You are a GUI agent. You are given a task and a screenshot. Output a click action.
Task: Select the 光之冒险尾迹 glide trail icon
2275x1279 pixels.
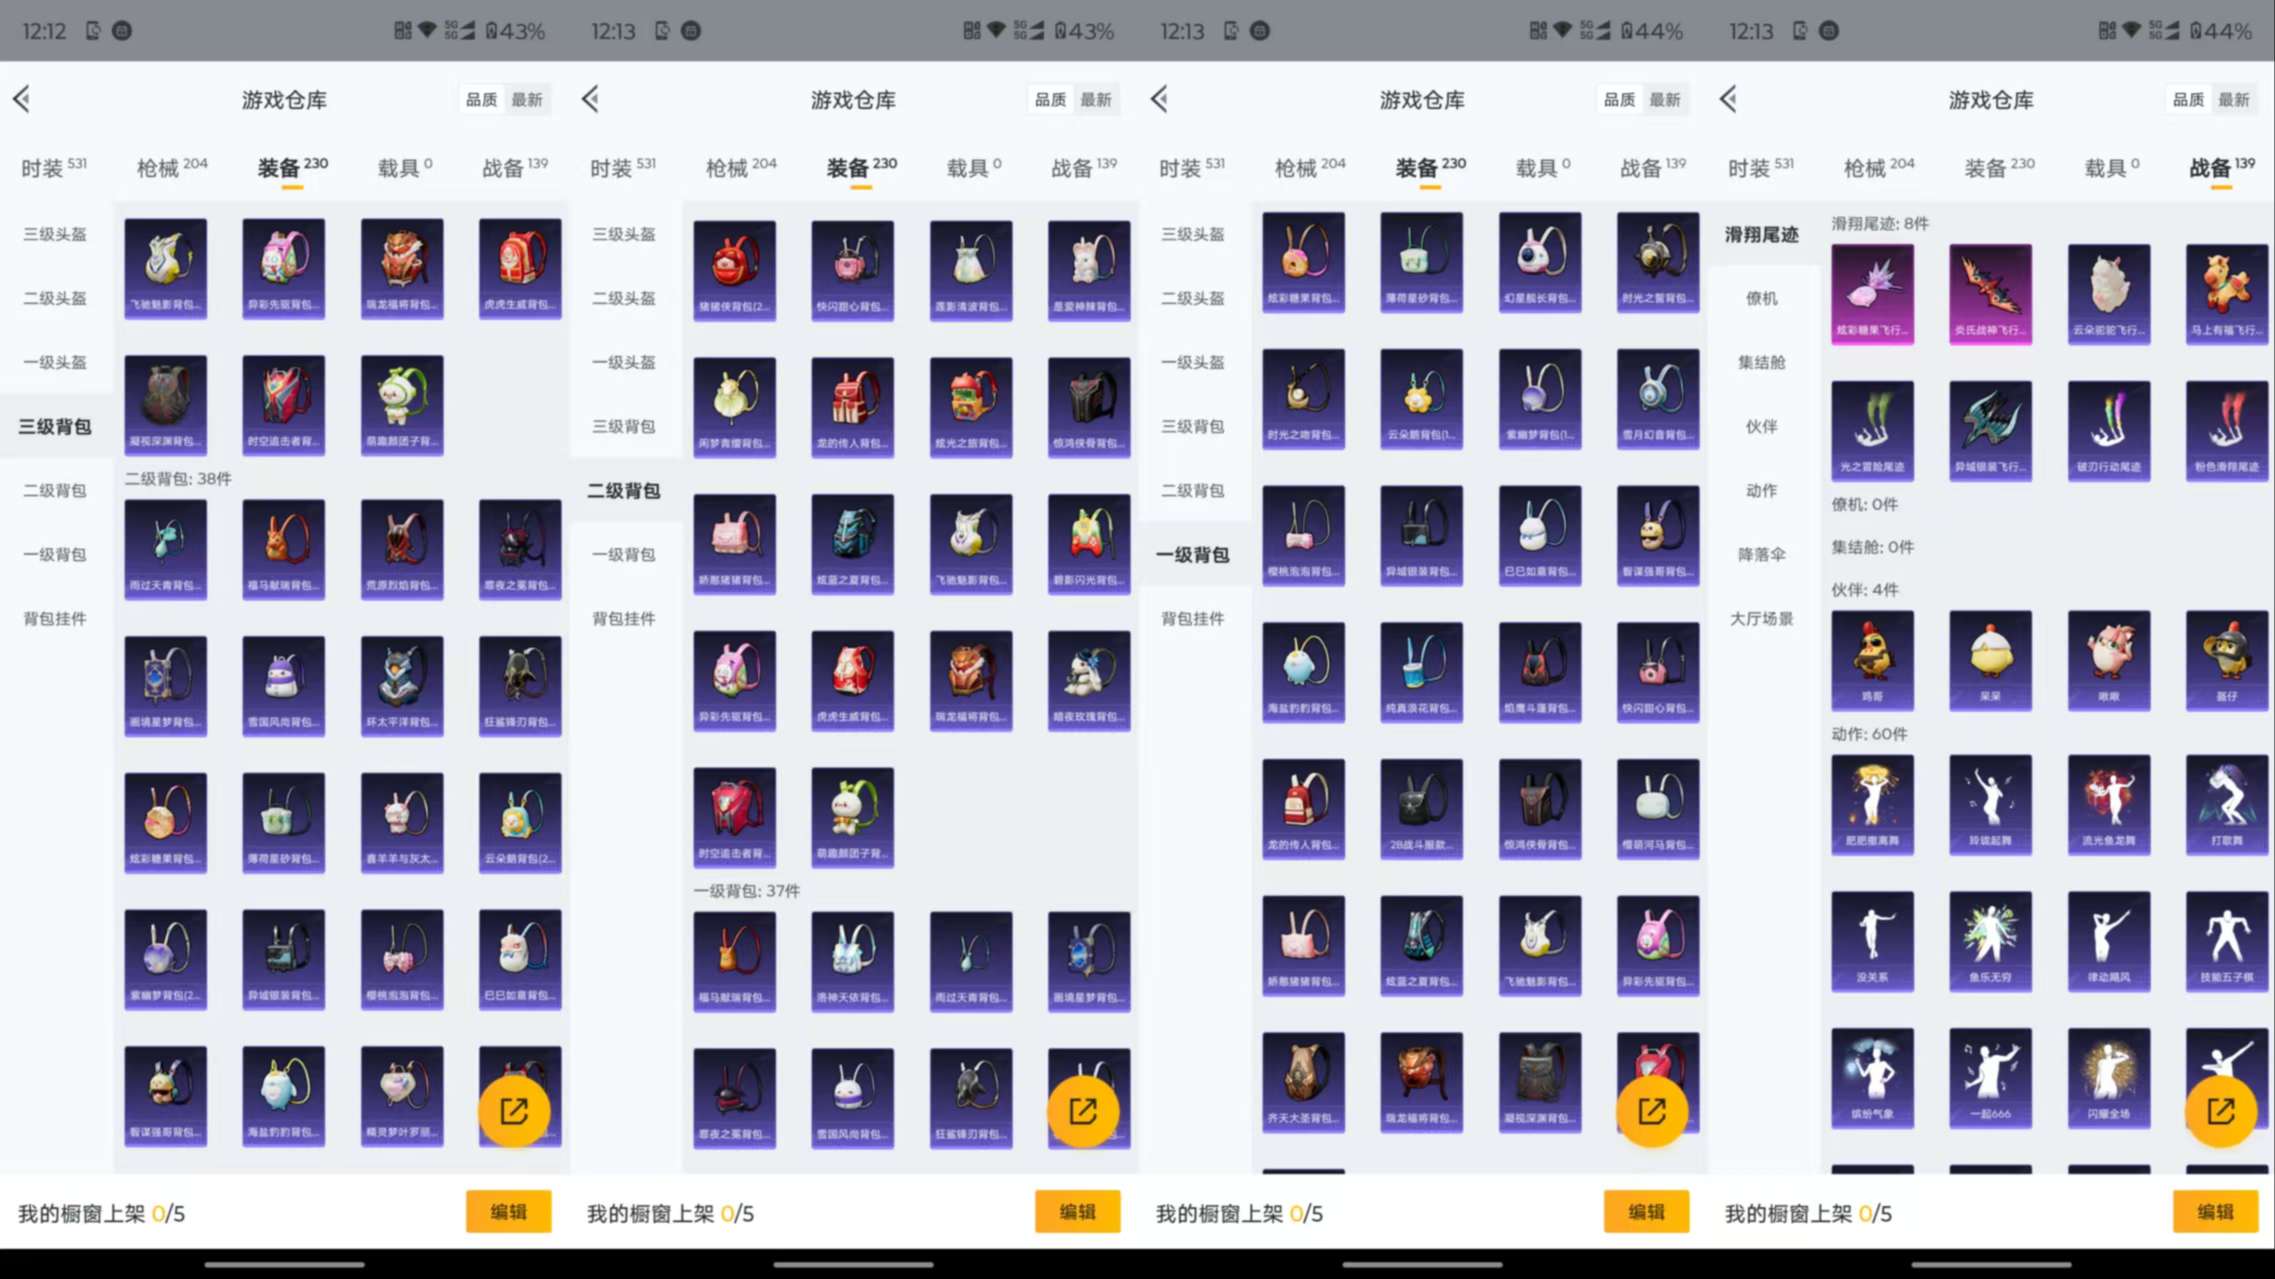coord(1872,428)
